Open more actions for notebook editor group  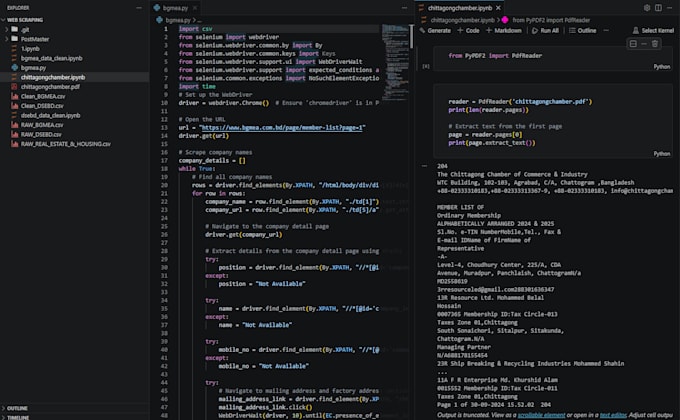click(670, 8)
